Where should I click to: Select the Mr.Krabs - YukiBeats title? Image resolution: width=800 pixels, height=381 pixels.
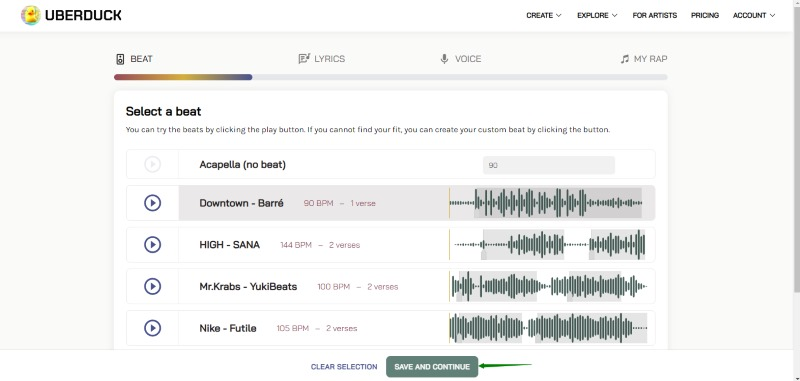pyautogui.click(x=248, y=287)
